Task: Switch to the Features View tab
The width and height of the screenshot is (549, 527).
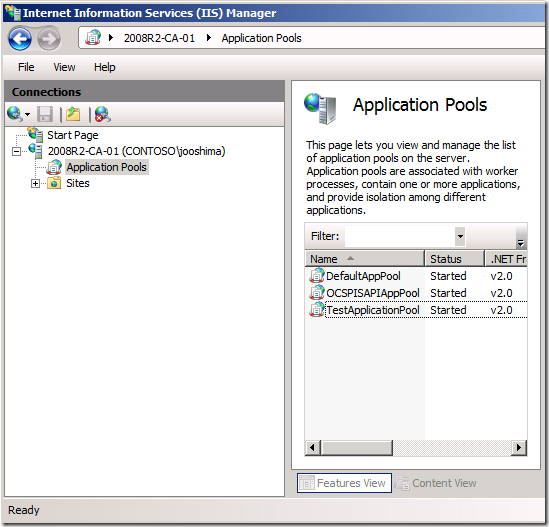Action: pyautogui.click(x=344, y=483)
